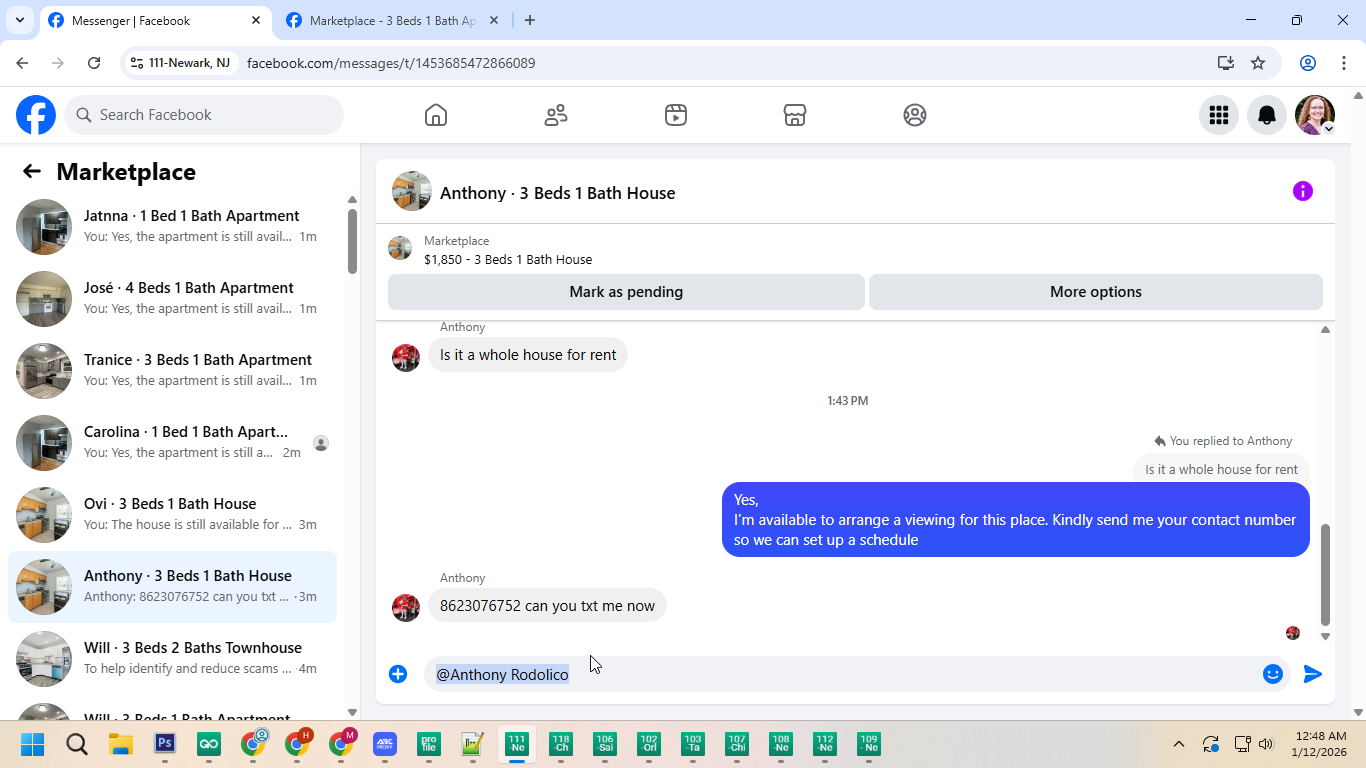Click Anthony's avatar beside the phone number message
1366x768 pixels.
coord(406,608)
